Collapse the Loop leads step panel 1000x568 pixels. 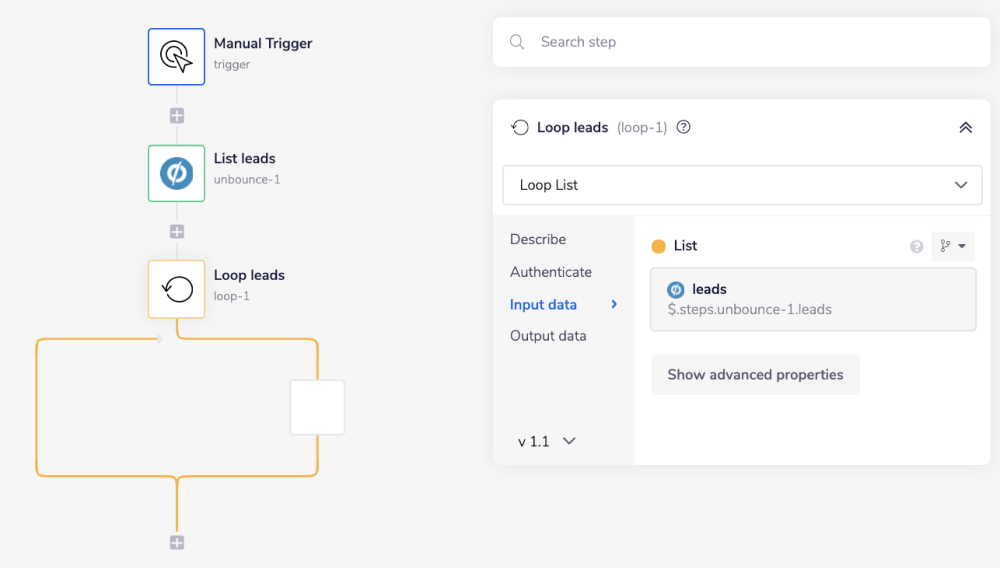965,127
